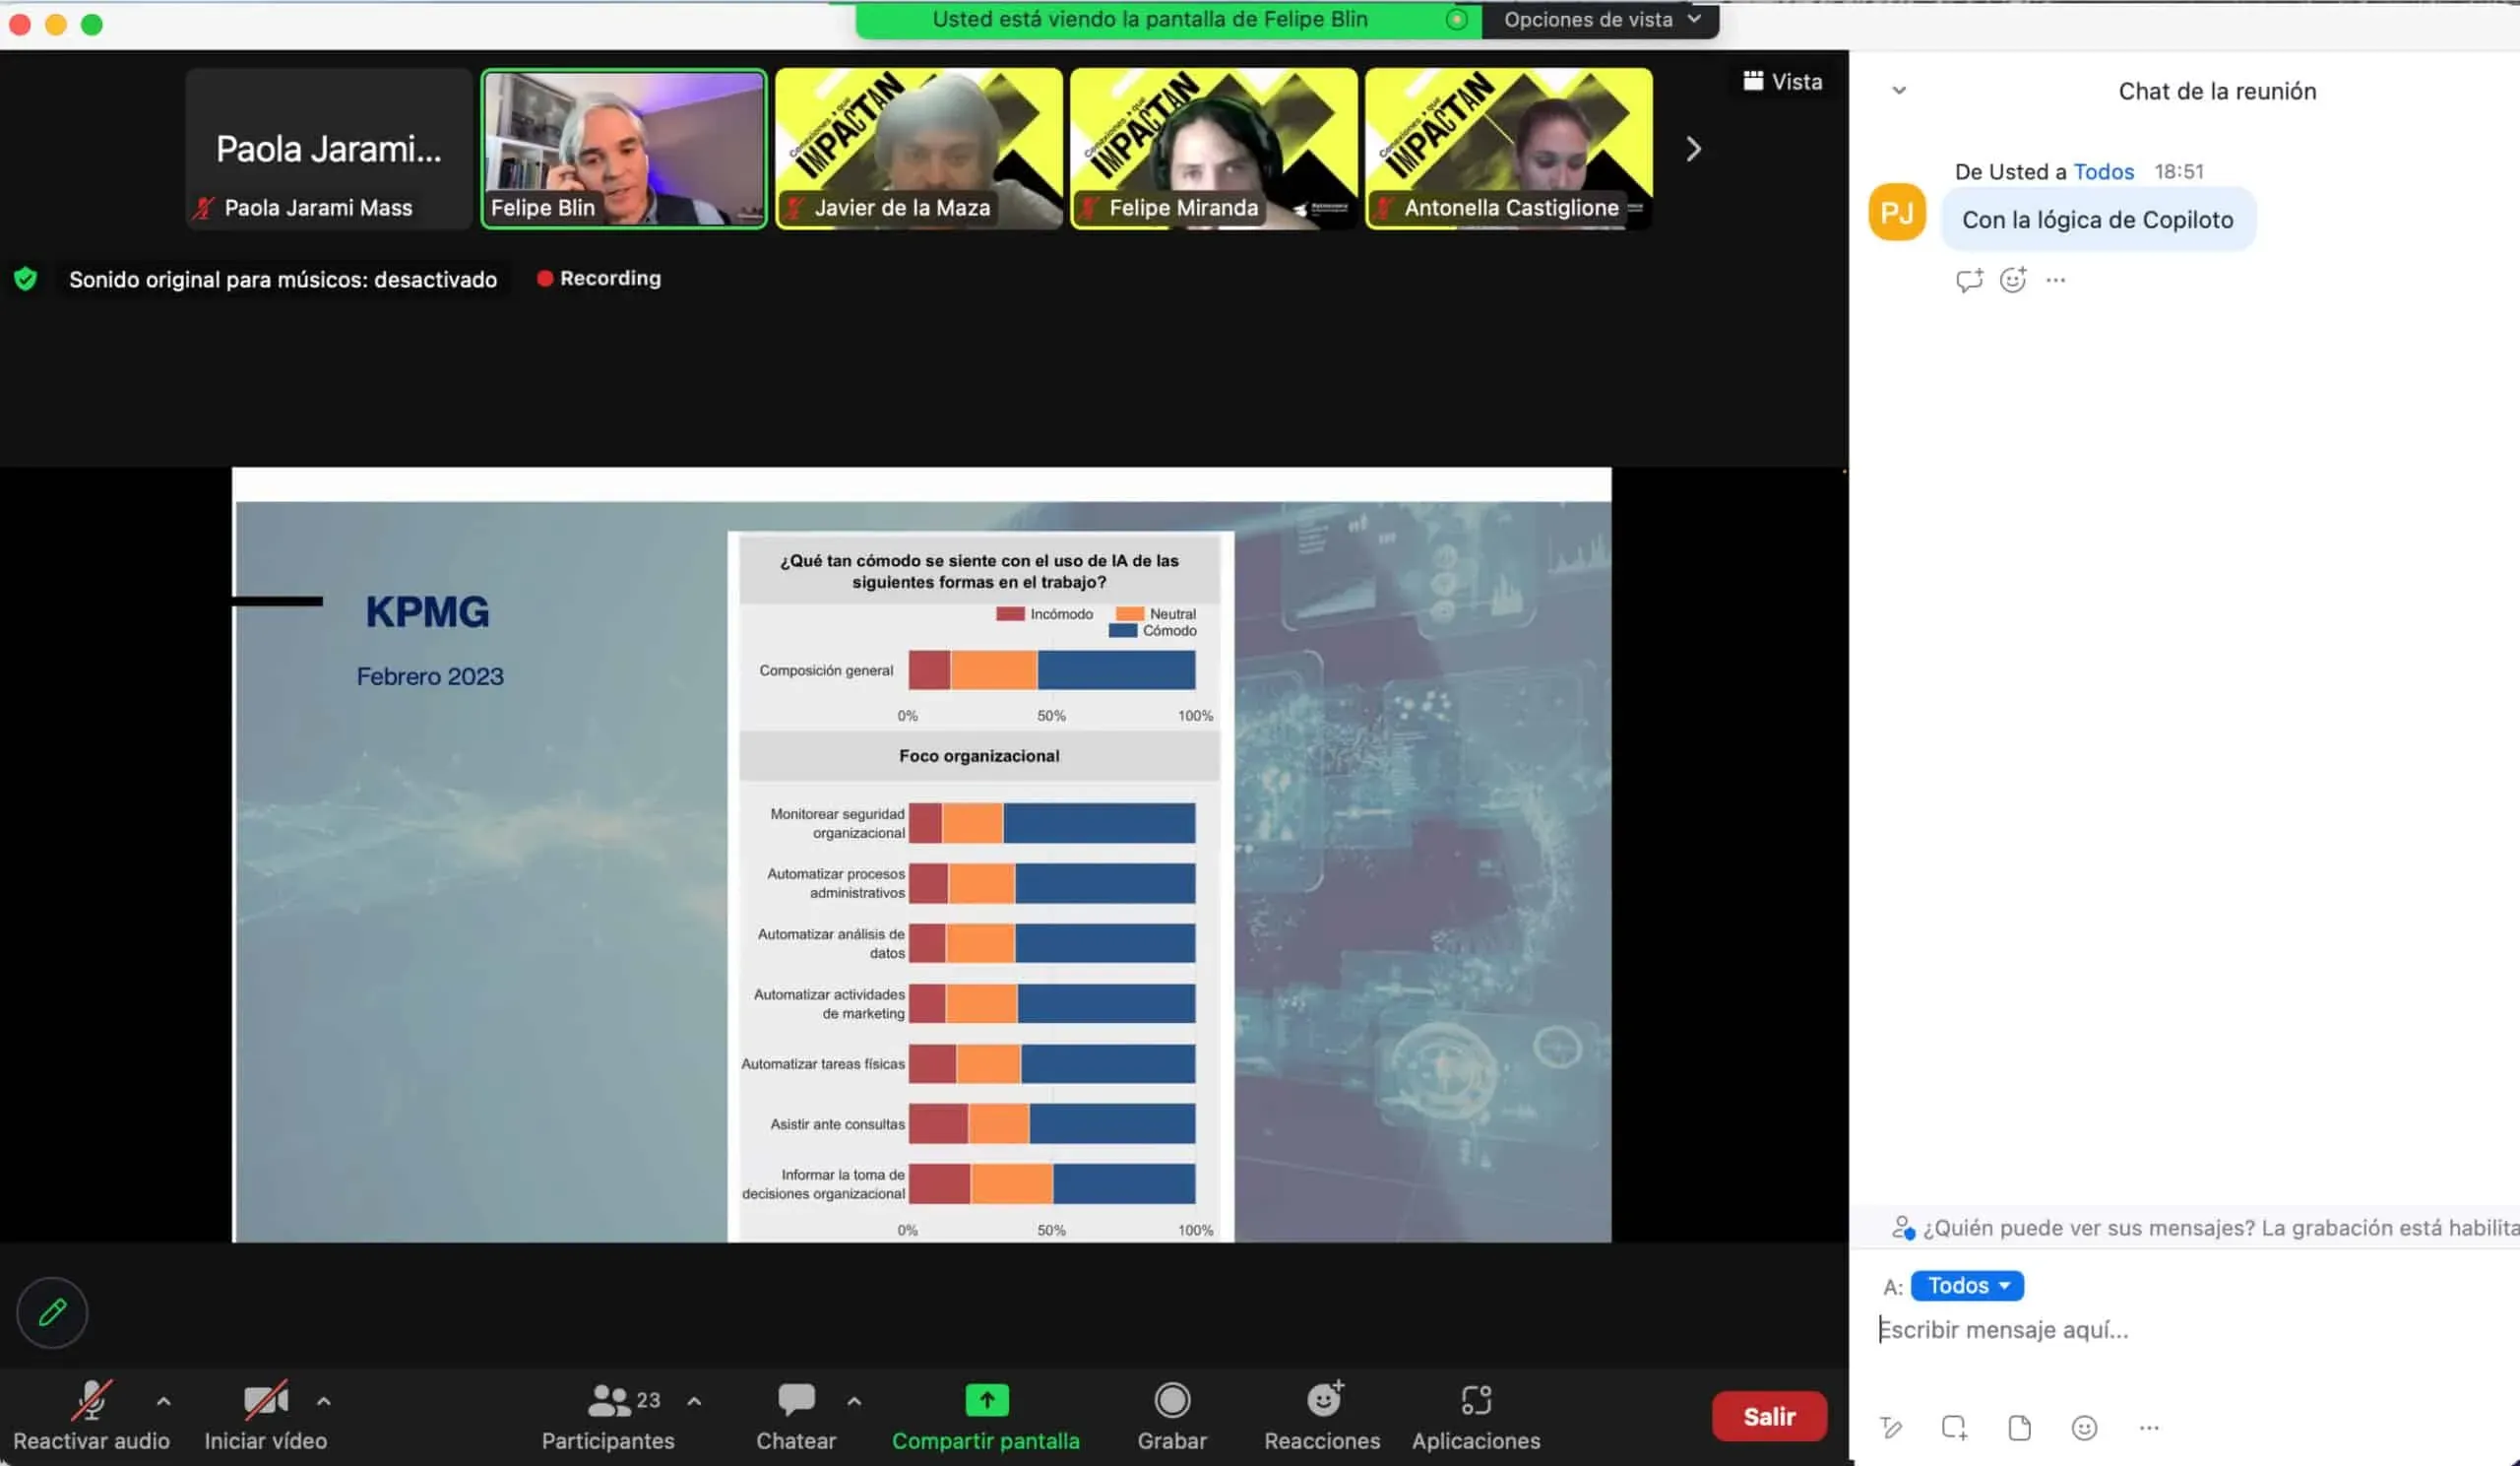Screen dimensions: 2520x1466
Task: Click Cómodo blue legend swatch
Action: click(1123, 631)
